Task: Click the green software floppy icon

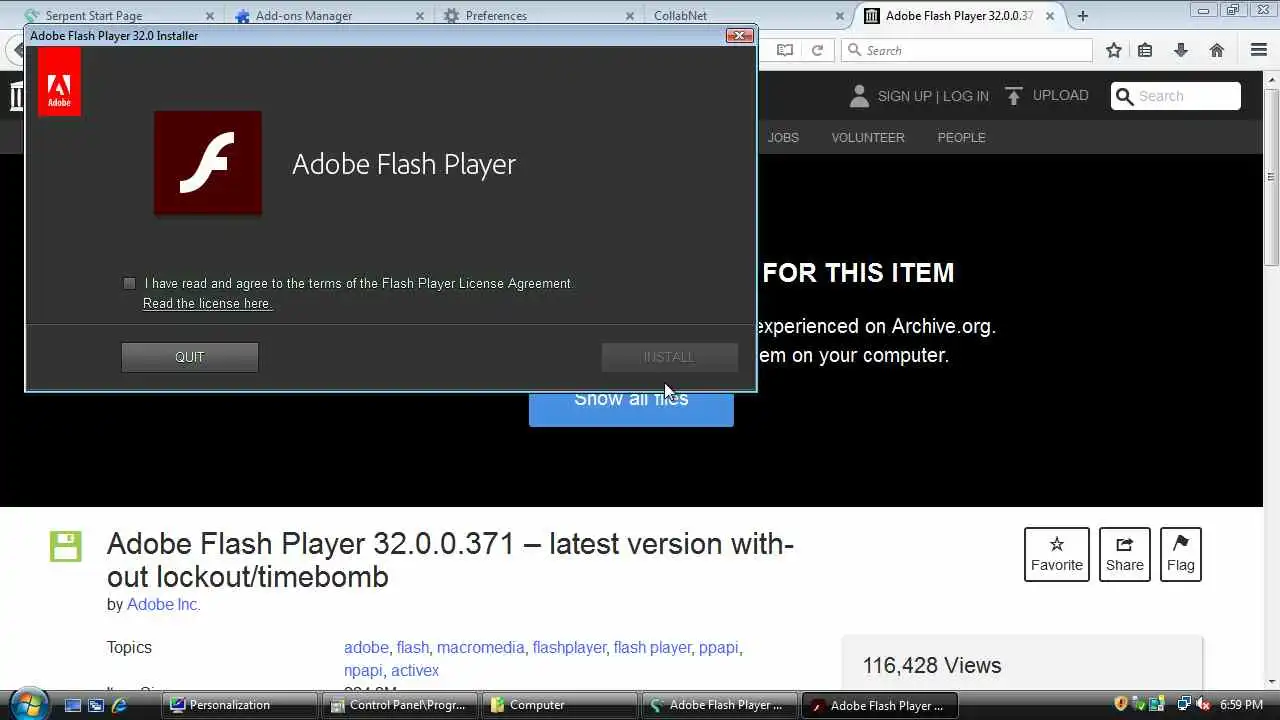Action: tap(66, 547)
